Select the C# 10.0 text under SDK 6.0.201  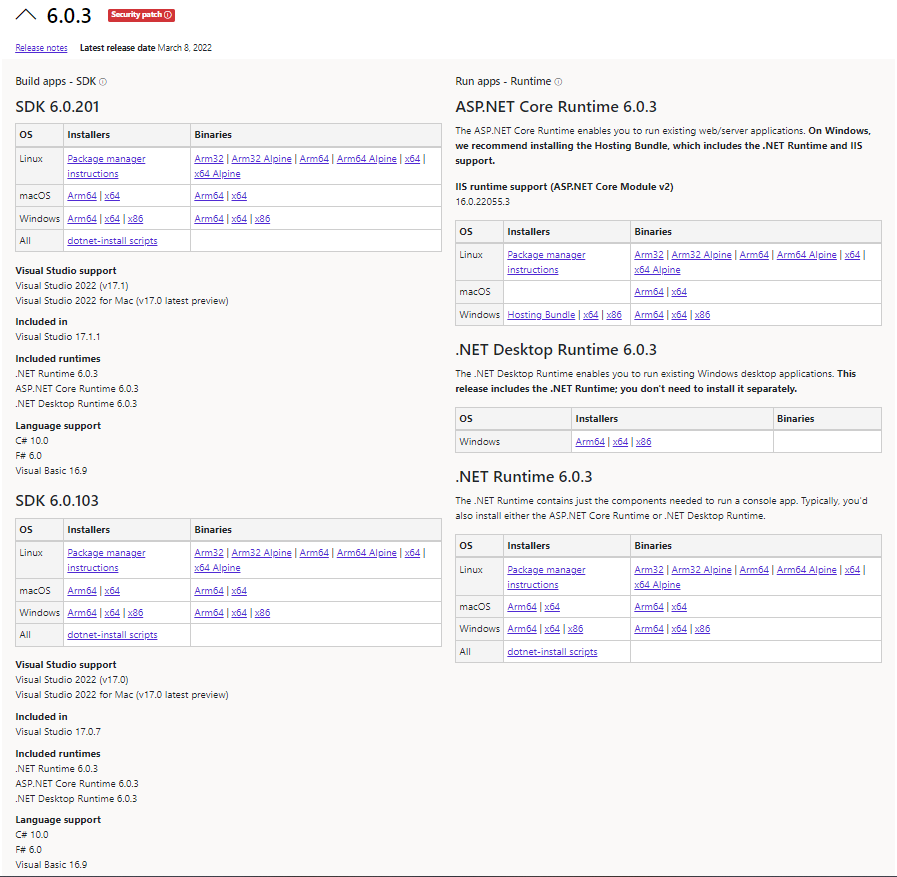coord(32,441)
